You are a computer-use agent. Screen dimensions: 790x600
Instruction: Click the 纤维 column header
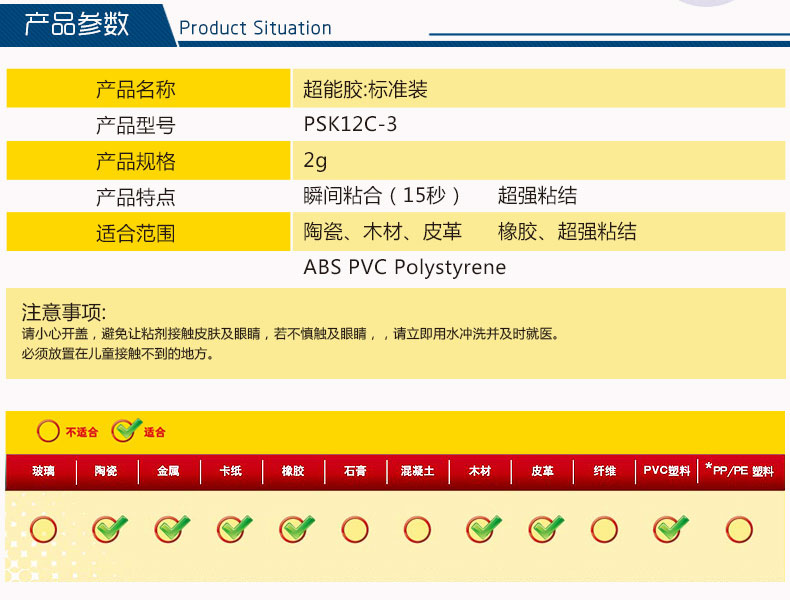[x=605, y=471]
